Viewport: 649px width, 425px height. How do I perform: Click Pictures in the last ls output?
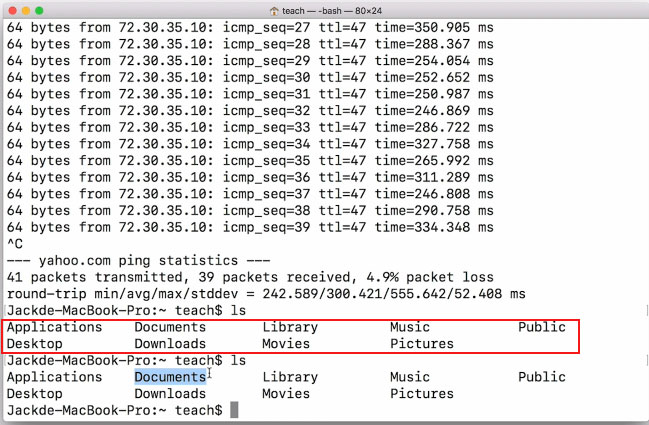422,394
